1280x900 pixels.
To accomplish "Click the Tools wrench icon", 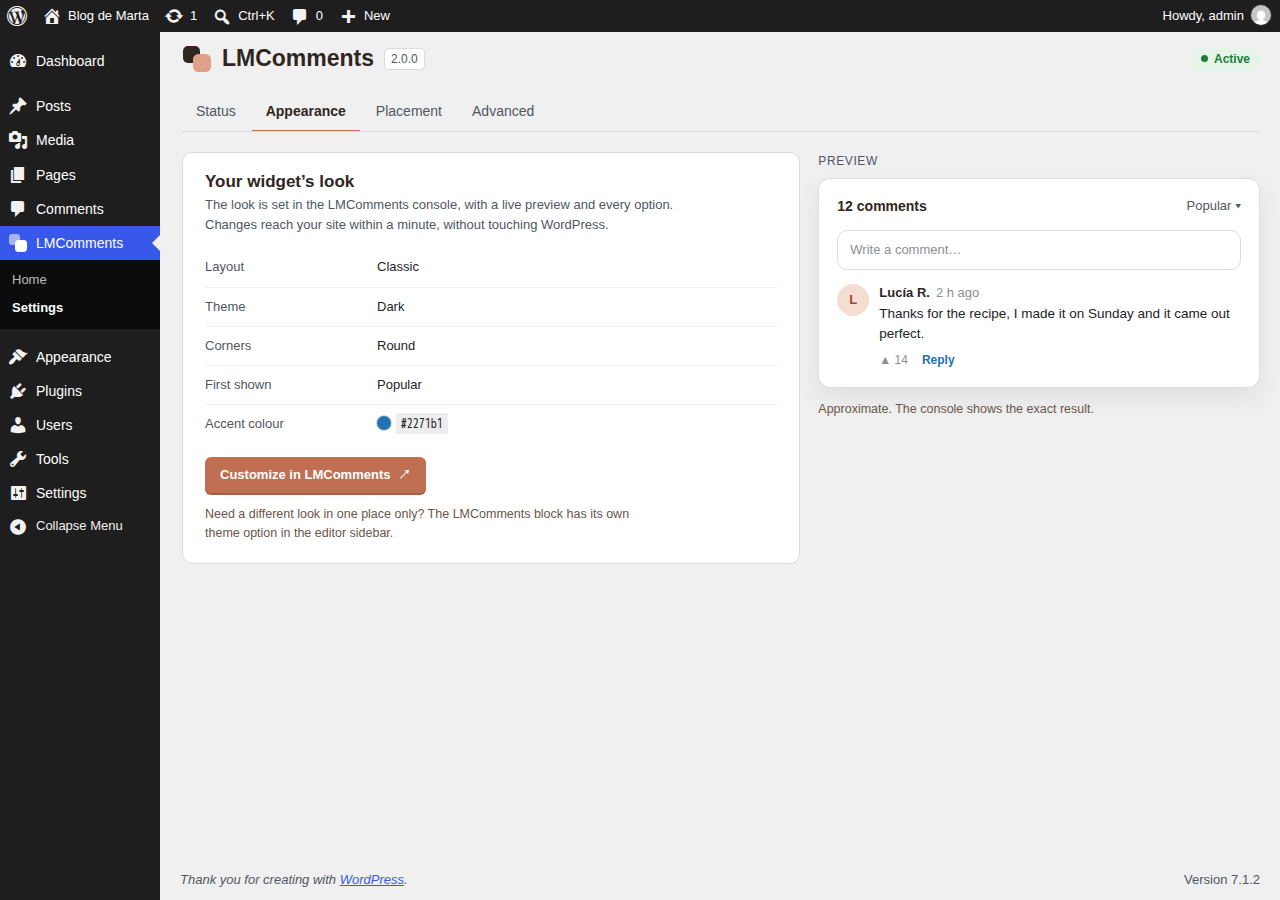I will click(x=18, y=459).
